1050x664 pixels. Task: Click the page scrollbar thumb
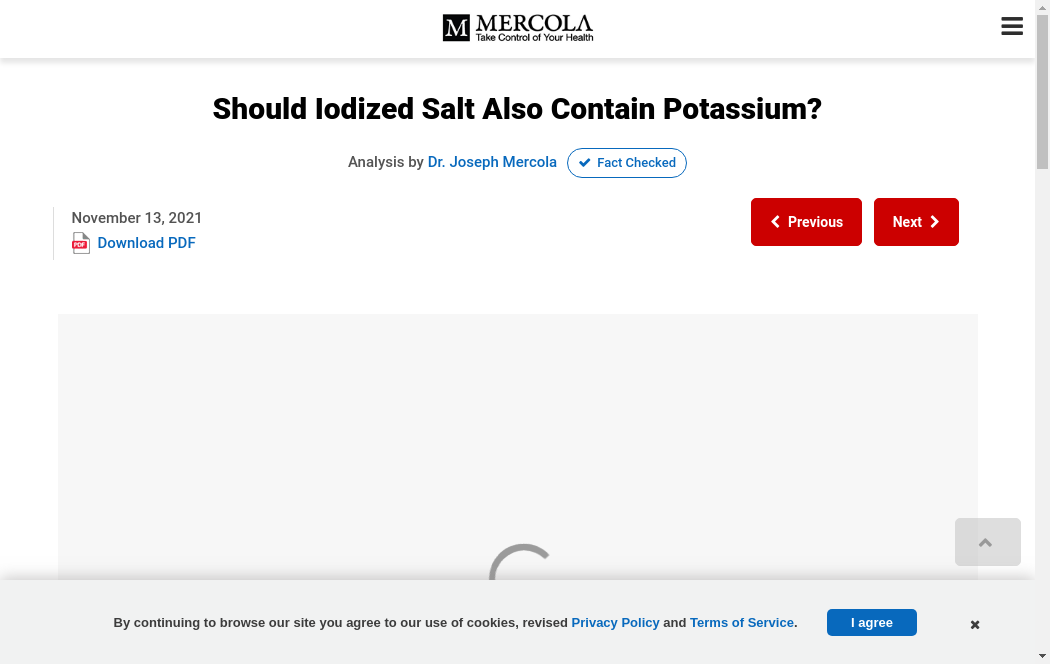coord(1042,92)
